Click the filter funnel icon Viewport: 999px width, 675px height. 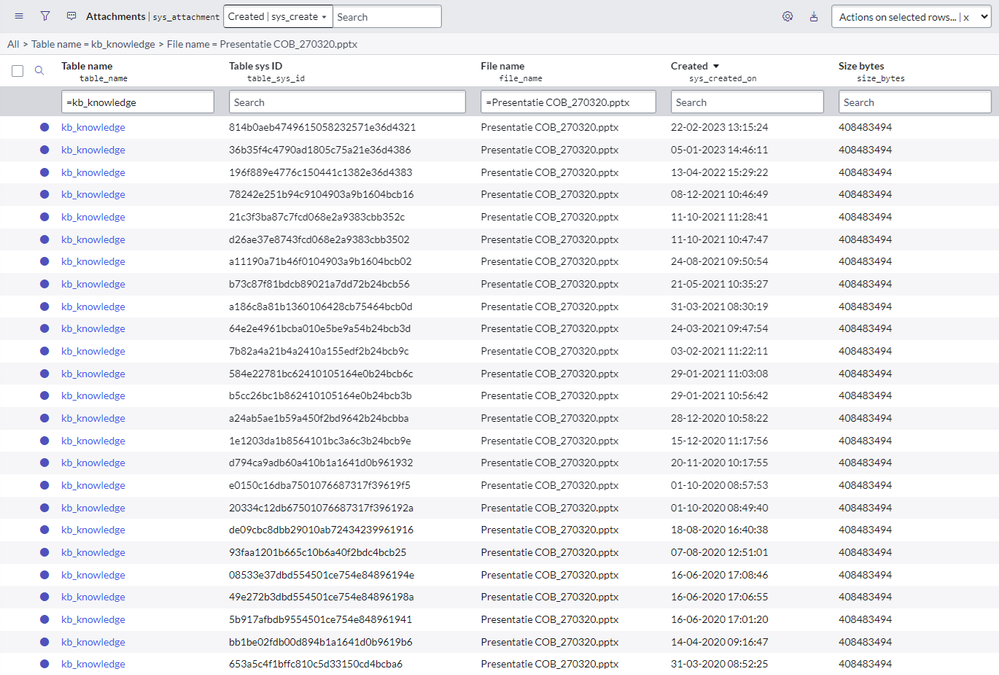tap(45, 16)
